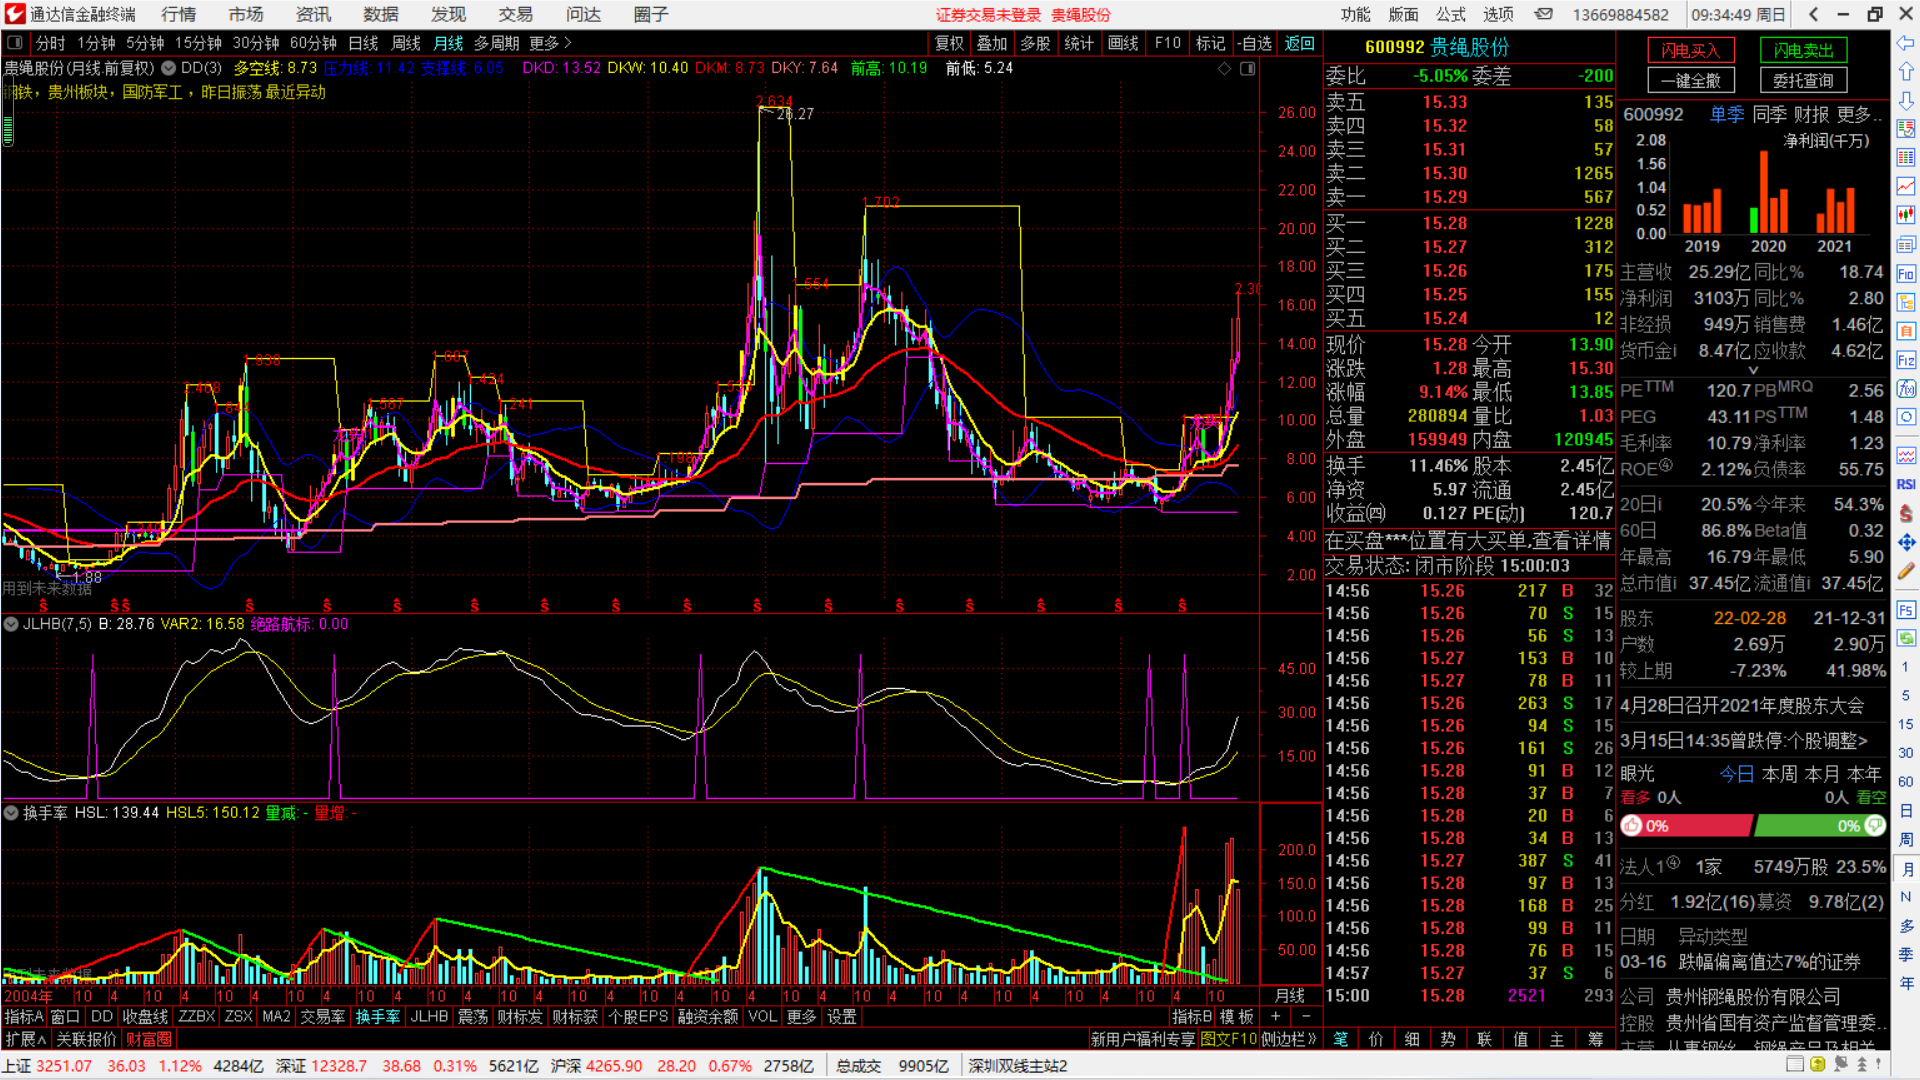The height and width of the screenshot is (1080, 1920).
Task: Click the panel layout icon left of 分时
Action: (x=15, y=43)
